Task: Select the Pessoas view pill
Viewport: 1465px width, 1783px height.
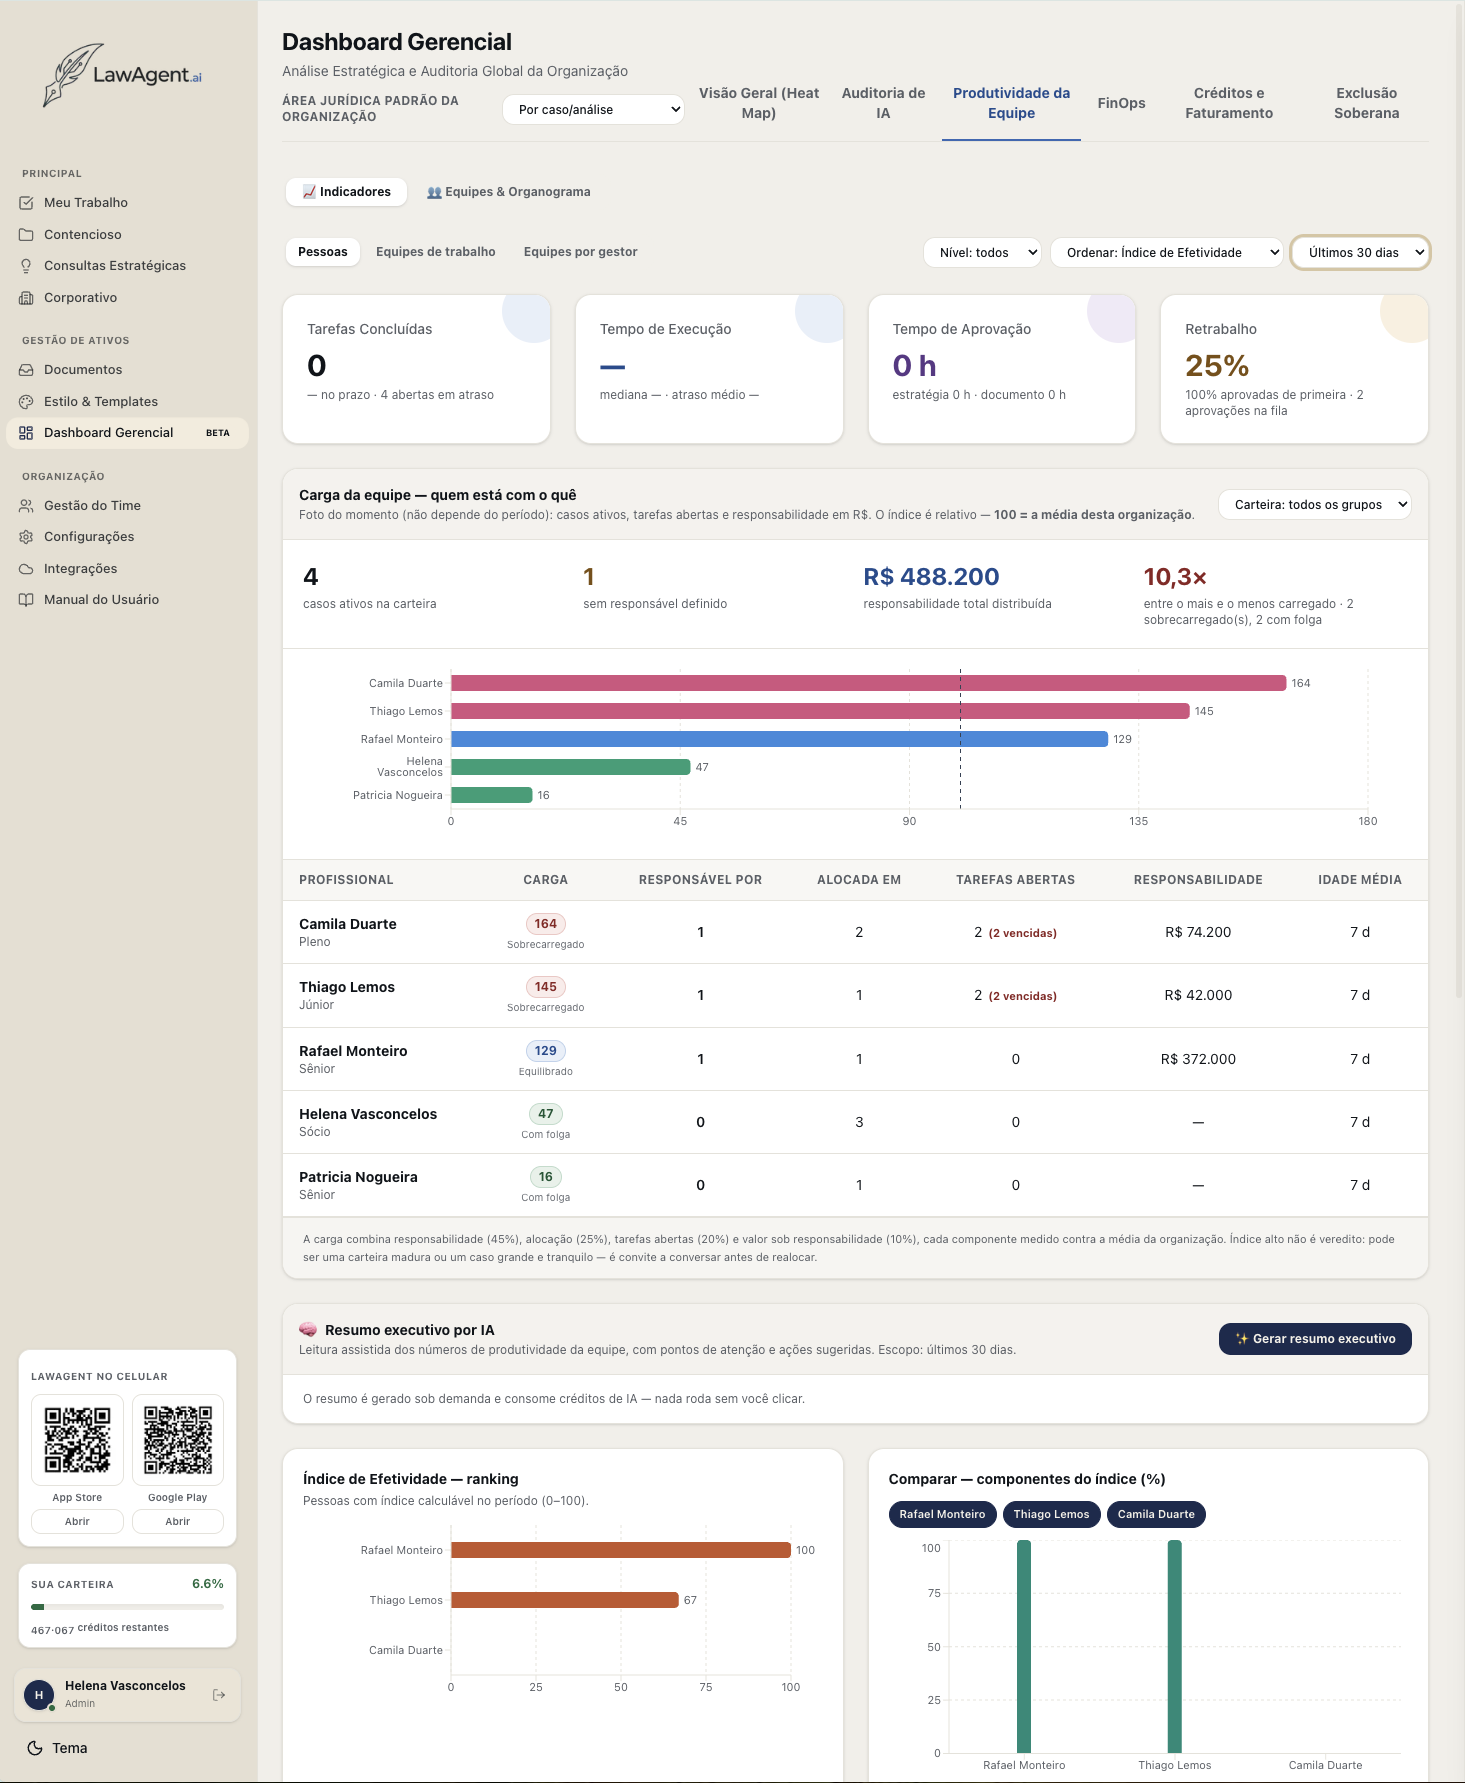Action: click(323, 252)
